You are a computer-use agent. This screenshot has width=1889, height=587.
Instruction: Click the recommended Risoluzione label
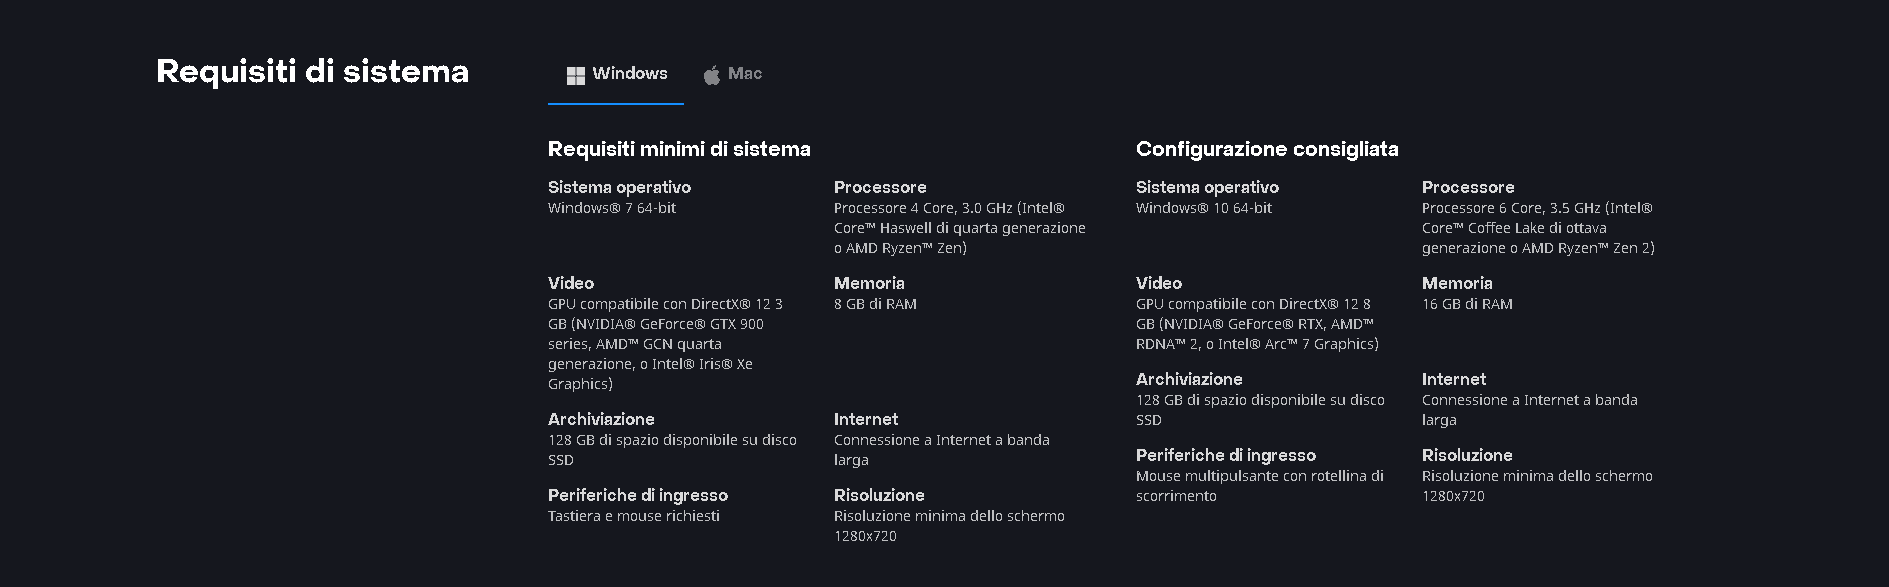(x=1467, y=455)
